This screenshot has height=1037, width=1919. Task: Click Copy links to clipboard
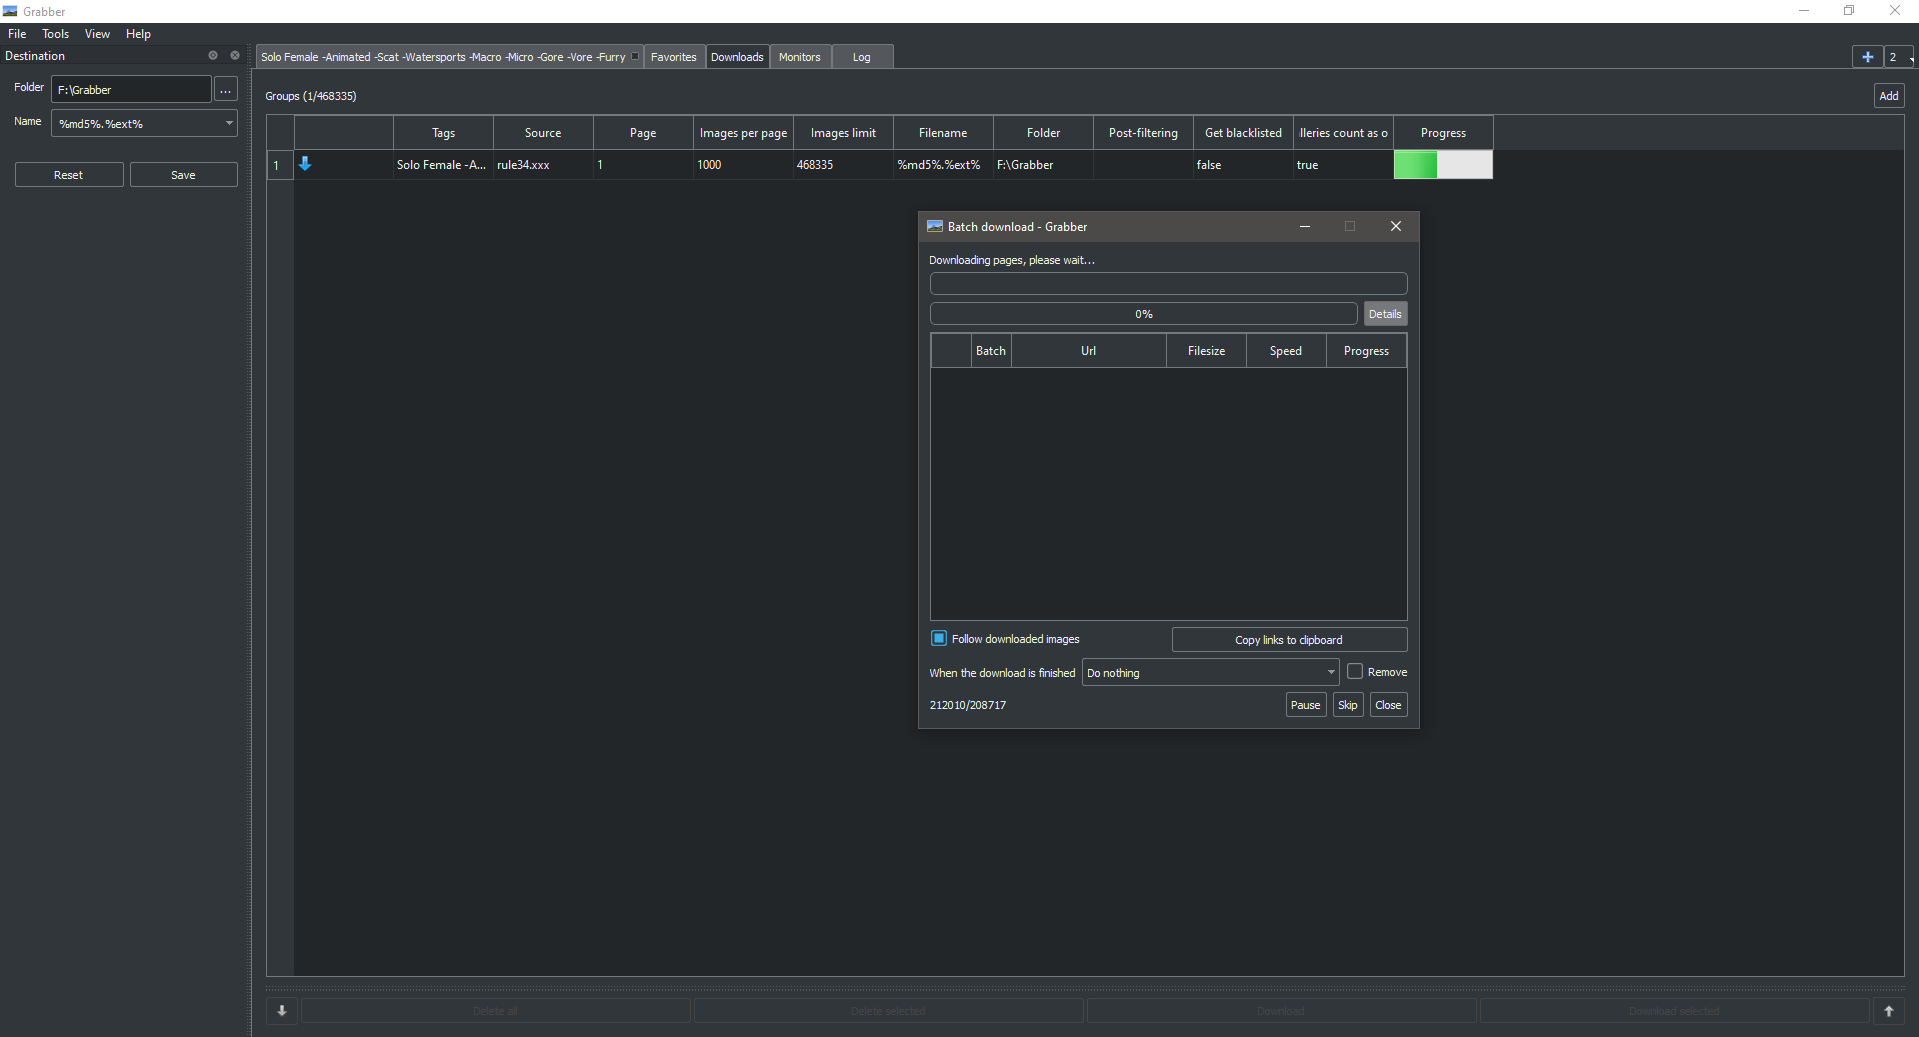[1288, 639]
